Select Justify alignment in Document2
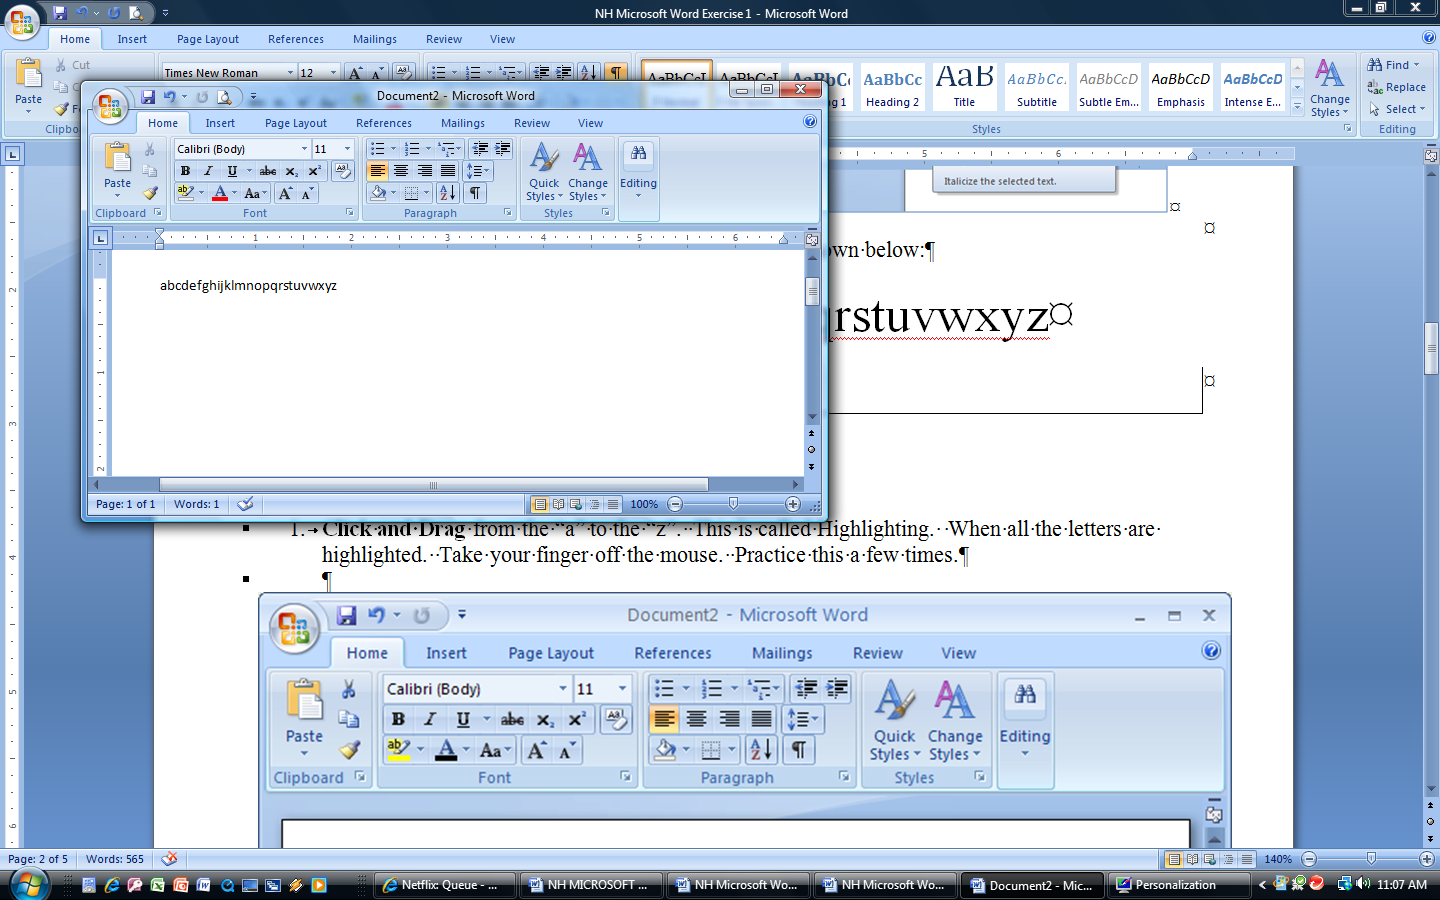1440x900 pixels. pyautogui.click(x=448, y=171)
